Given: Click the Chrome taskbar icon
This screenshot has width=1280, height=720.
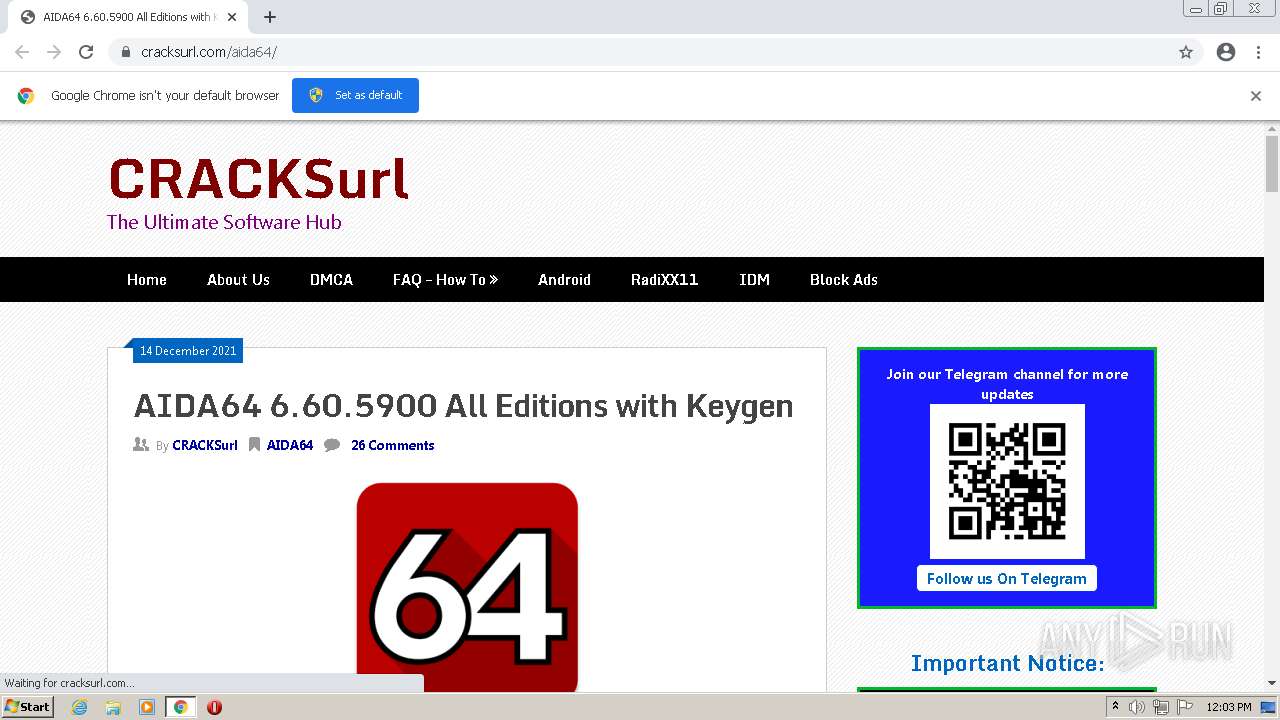Looking at the screenshot, I should tap(181, 707).
